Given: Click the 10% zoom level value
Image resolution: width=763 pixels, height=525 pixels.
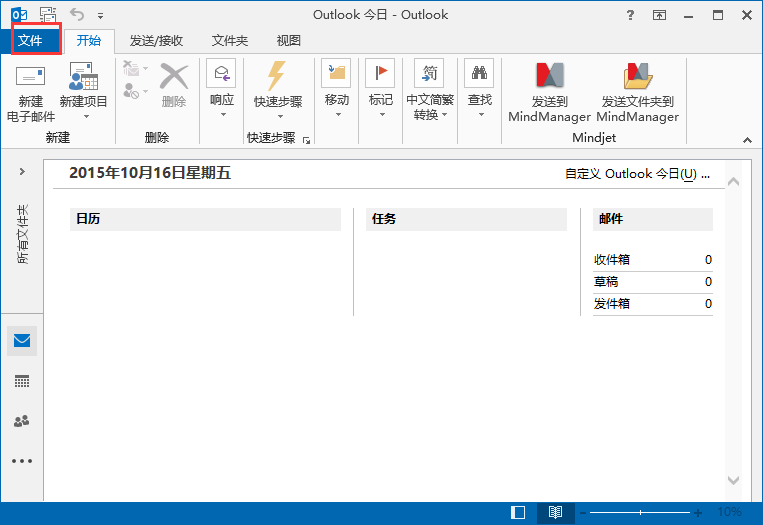Looking at the screenshot, I should click(729, 512).
